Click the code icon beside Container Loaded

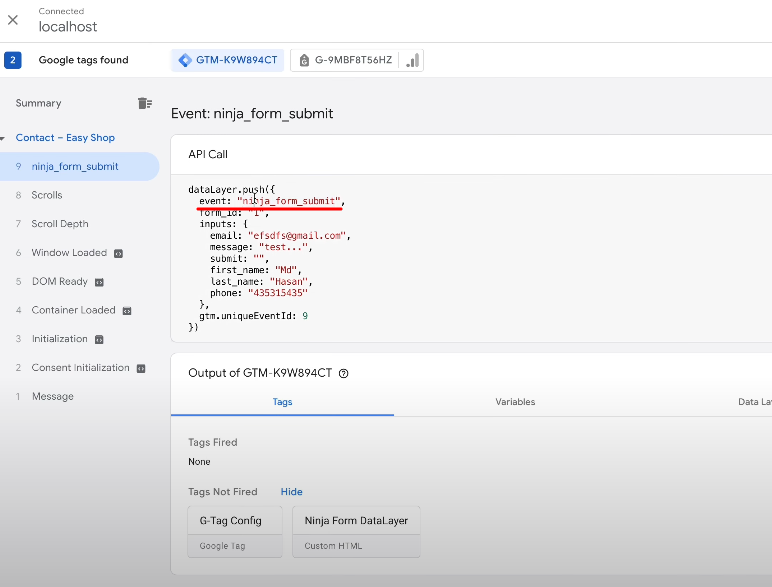tap(127, 311)
